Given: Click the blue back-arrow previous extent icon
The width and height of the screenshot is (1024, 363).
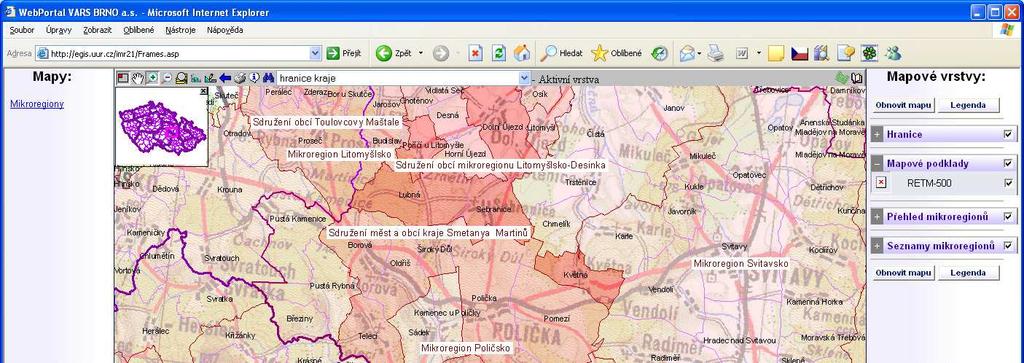Looking at the screenshot, I should [x=225, y=78].
